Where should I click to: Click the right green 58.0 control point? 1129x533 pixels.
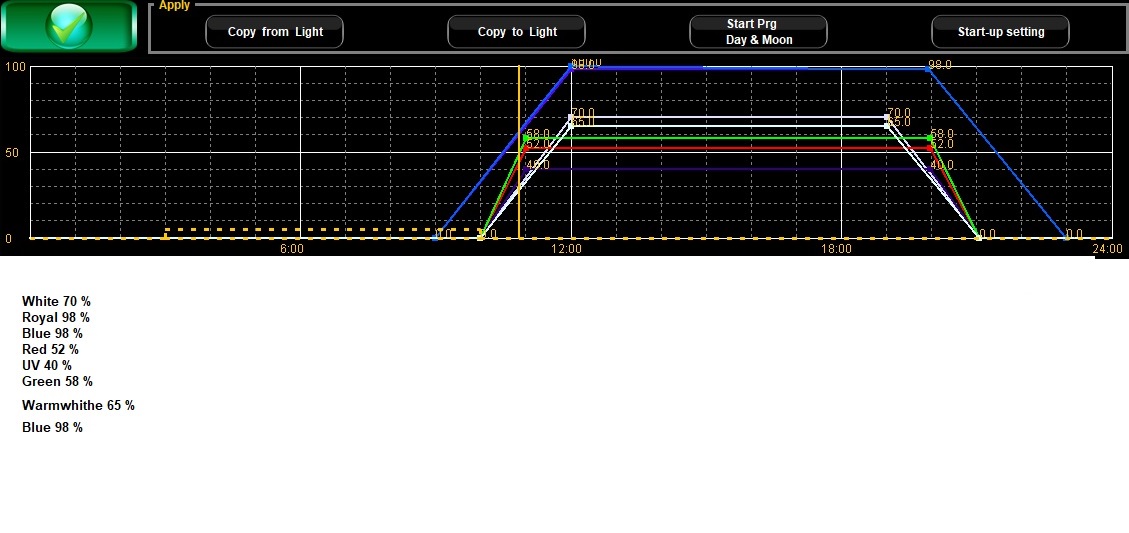pyautogui.click(x=931, y=138)
